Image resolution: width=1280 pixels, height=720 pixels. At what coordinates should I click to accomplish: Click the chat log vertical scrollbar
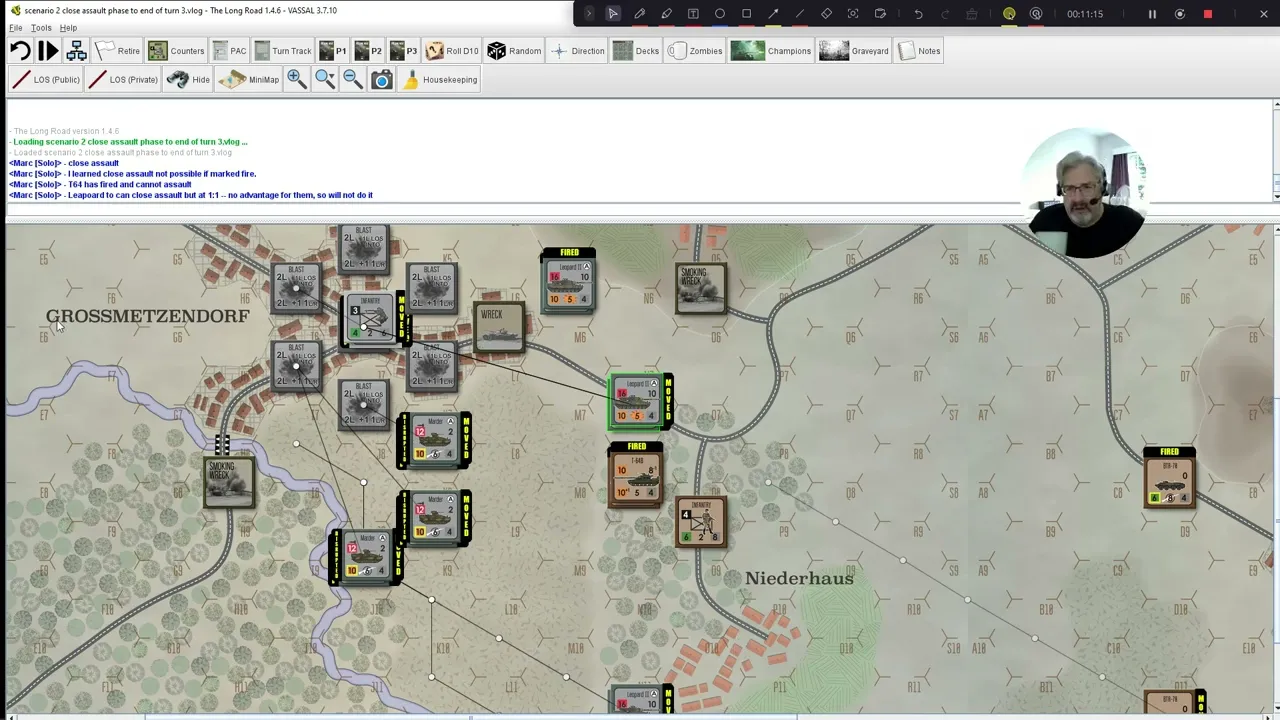(1276, 150)
